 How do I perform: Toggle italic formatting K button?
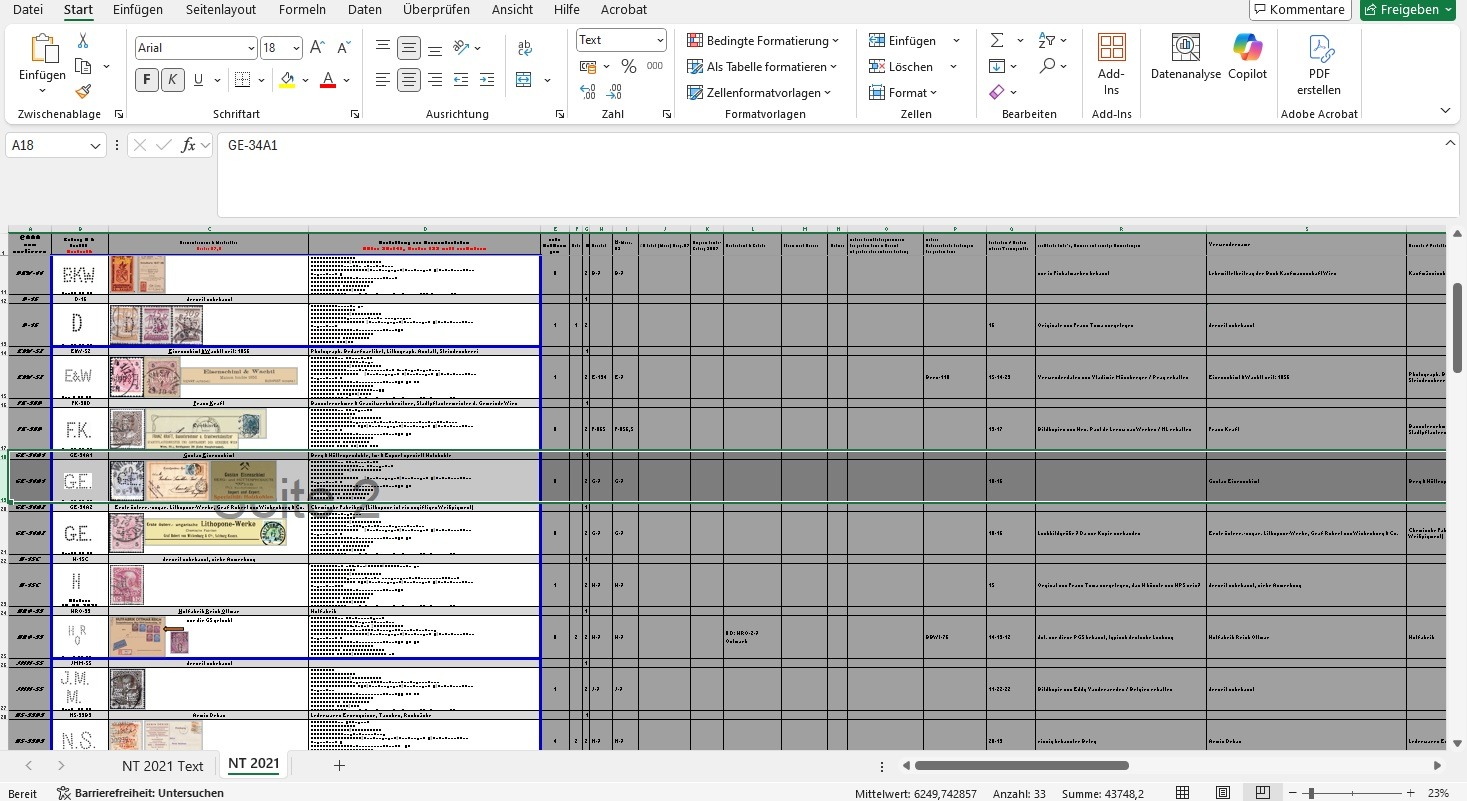click(173, 80)
